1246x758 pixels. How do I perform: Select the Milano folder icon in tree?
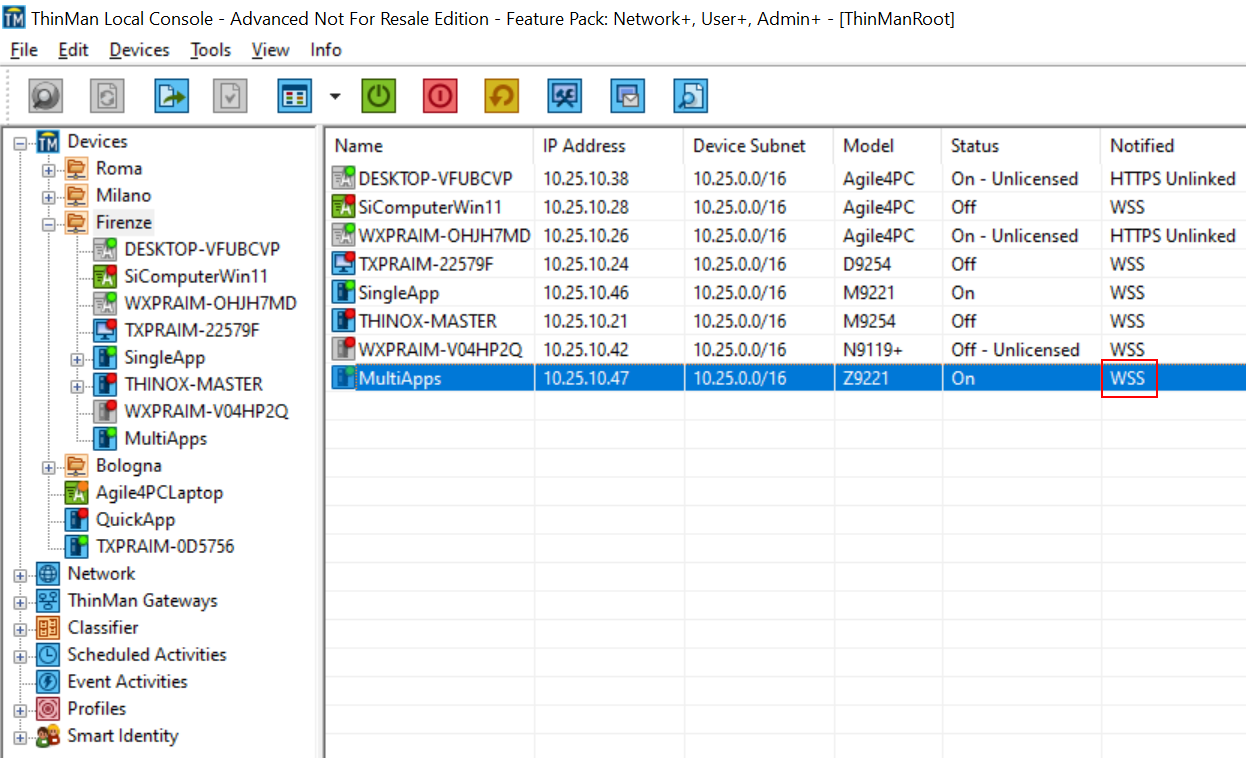(x=76, y=195)
